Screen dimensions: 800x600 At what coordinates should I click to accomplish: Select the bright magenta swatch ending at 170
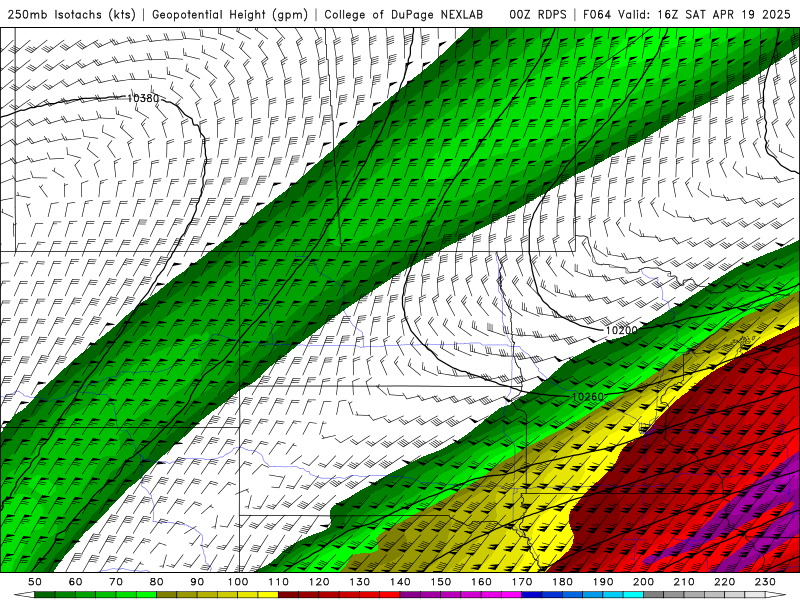tap(511, 594)
